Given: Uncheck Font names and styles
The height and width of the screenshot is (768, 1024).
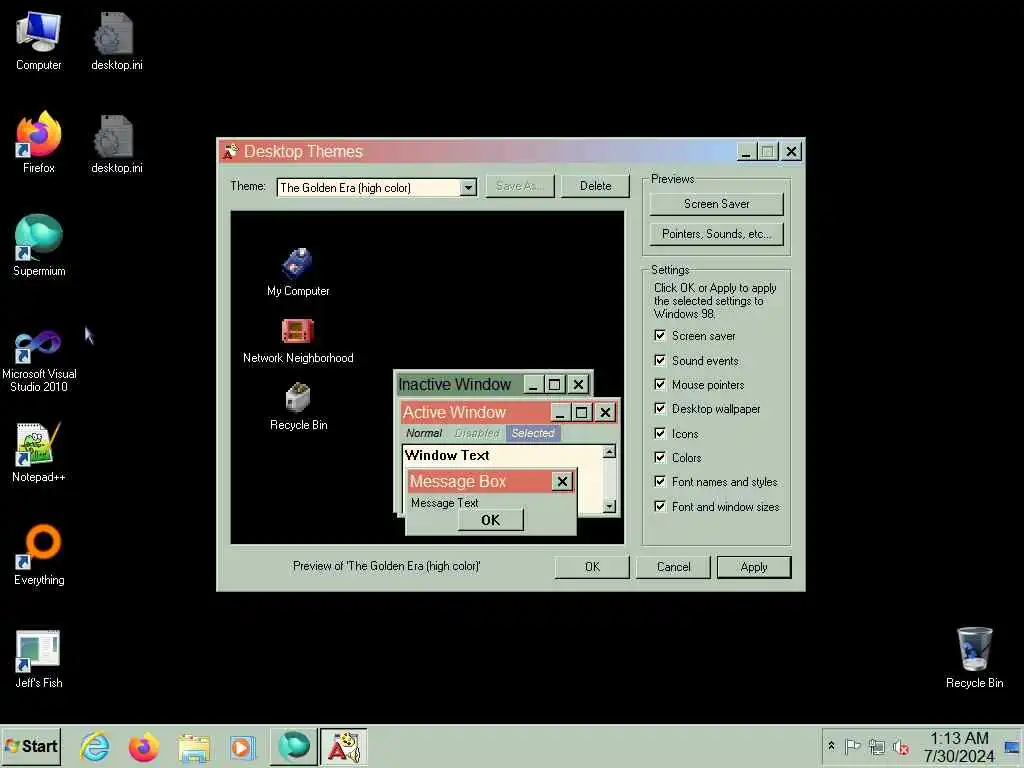Looking at the screenshot, I should 660,482.
